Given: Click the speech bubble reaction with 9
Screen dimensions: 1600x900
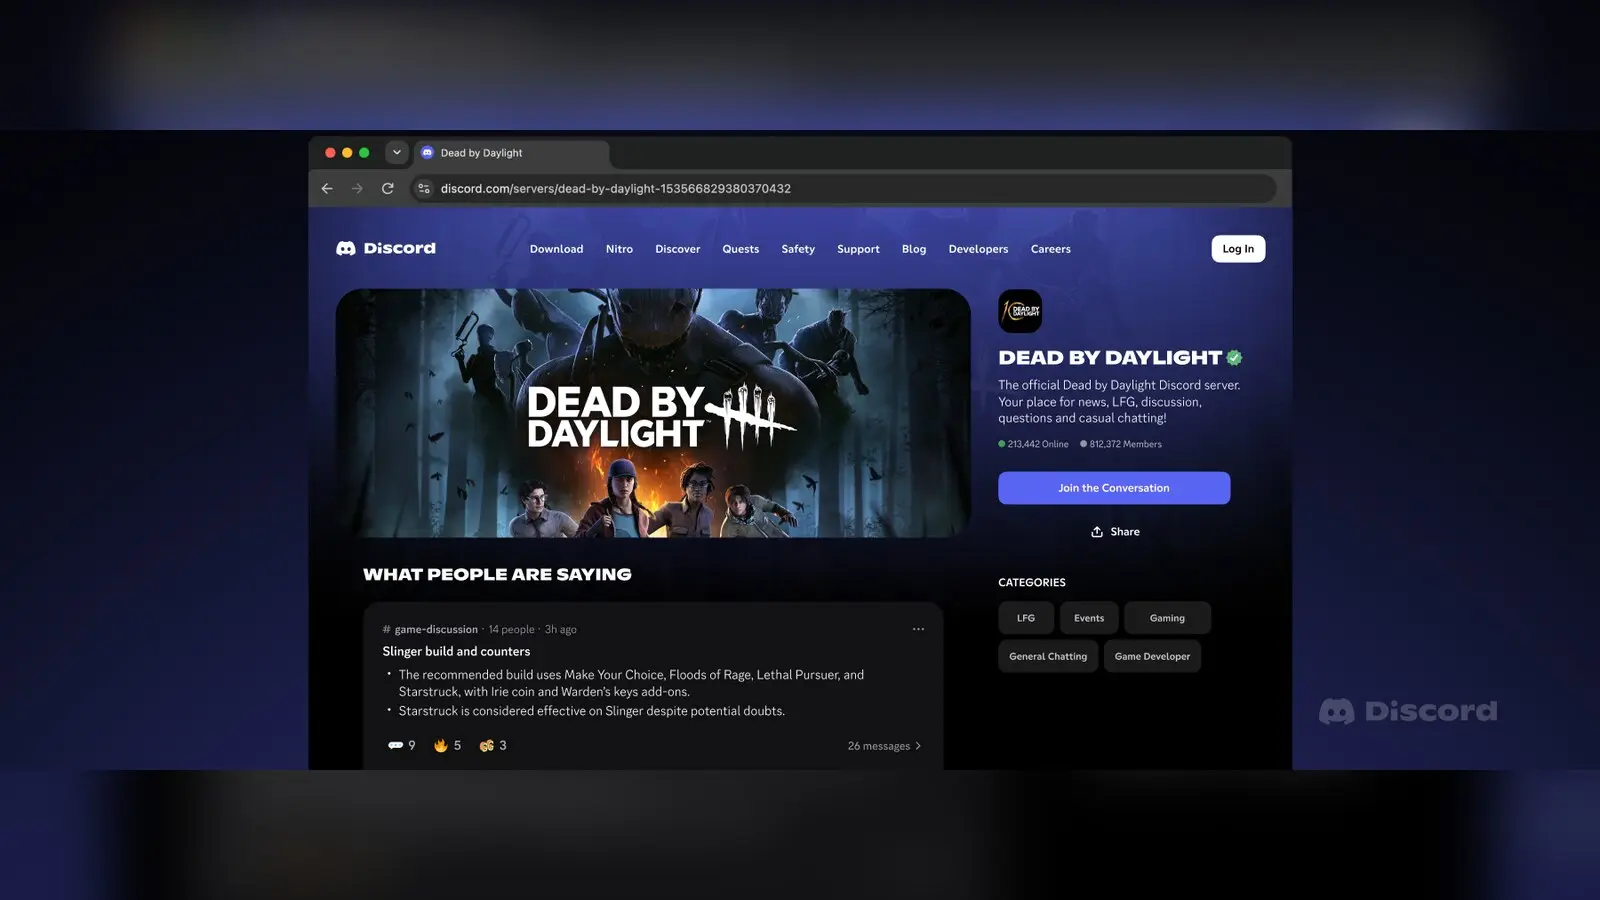Looking at the screenshot, I should click(401, 745).
